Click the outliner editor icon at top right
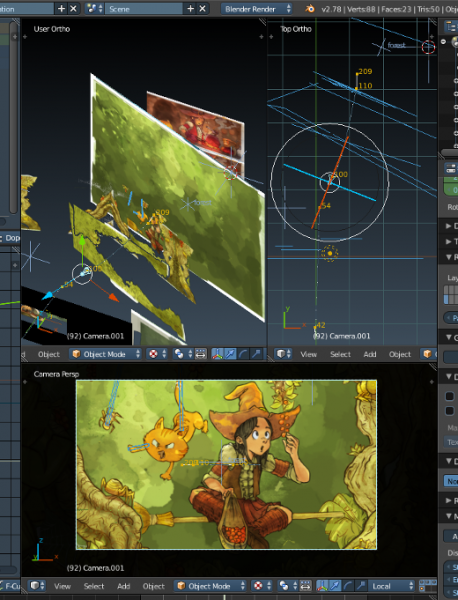Screen dimensions: 458x600 pyautogui.click(x=450, y=26)
